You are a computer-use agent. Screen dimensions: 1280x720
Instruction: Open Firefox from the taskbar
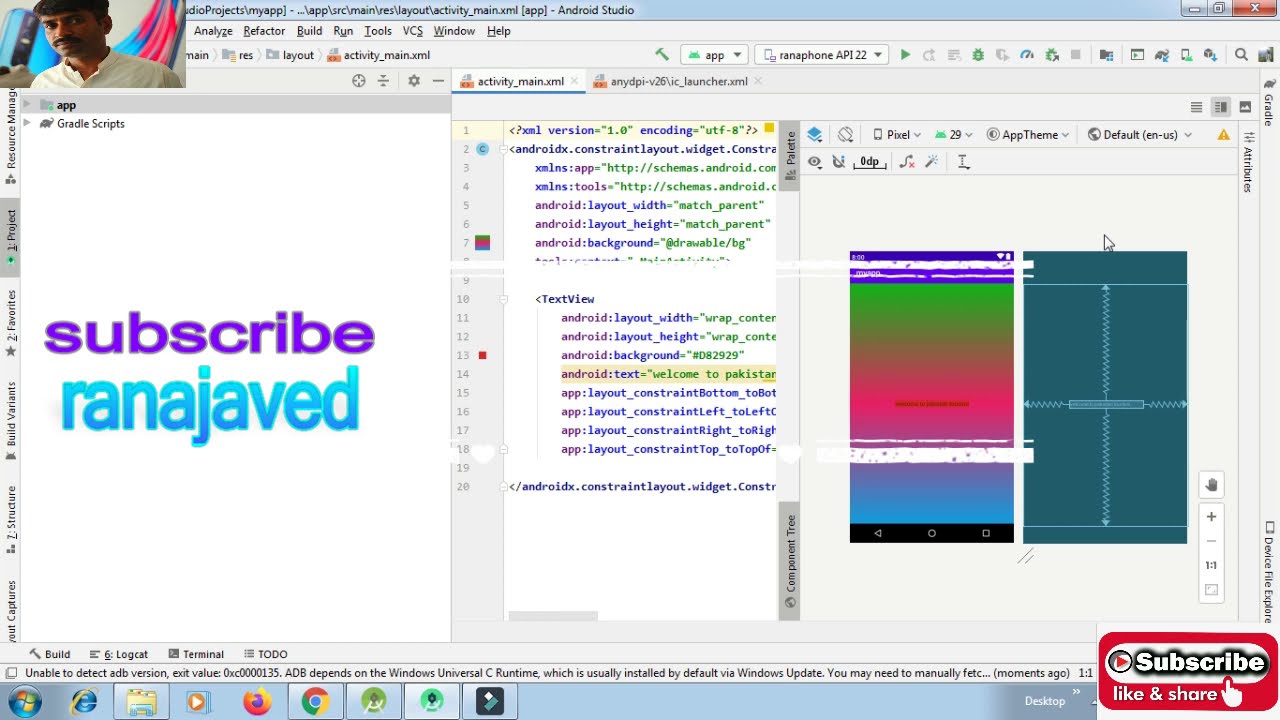coord(257,702)
